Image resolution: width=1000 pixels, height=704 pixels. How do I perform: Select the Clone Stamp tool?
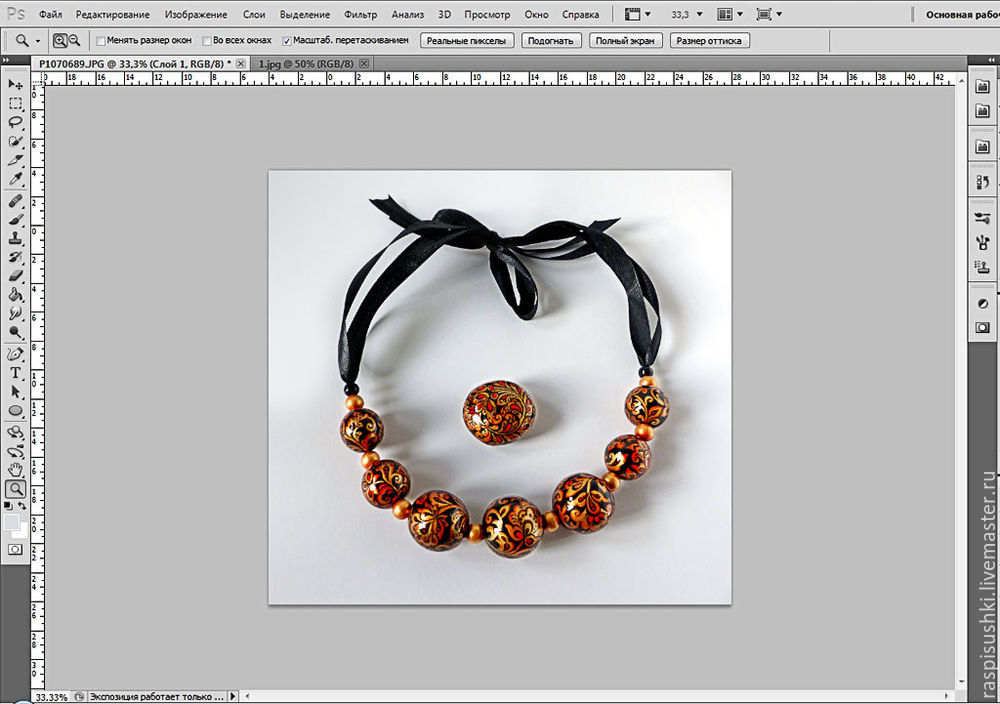(x=16, y=239)
